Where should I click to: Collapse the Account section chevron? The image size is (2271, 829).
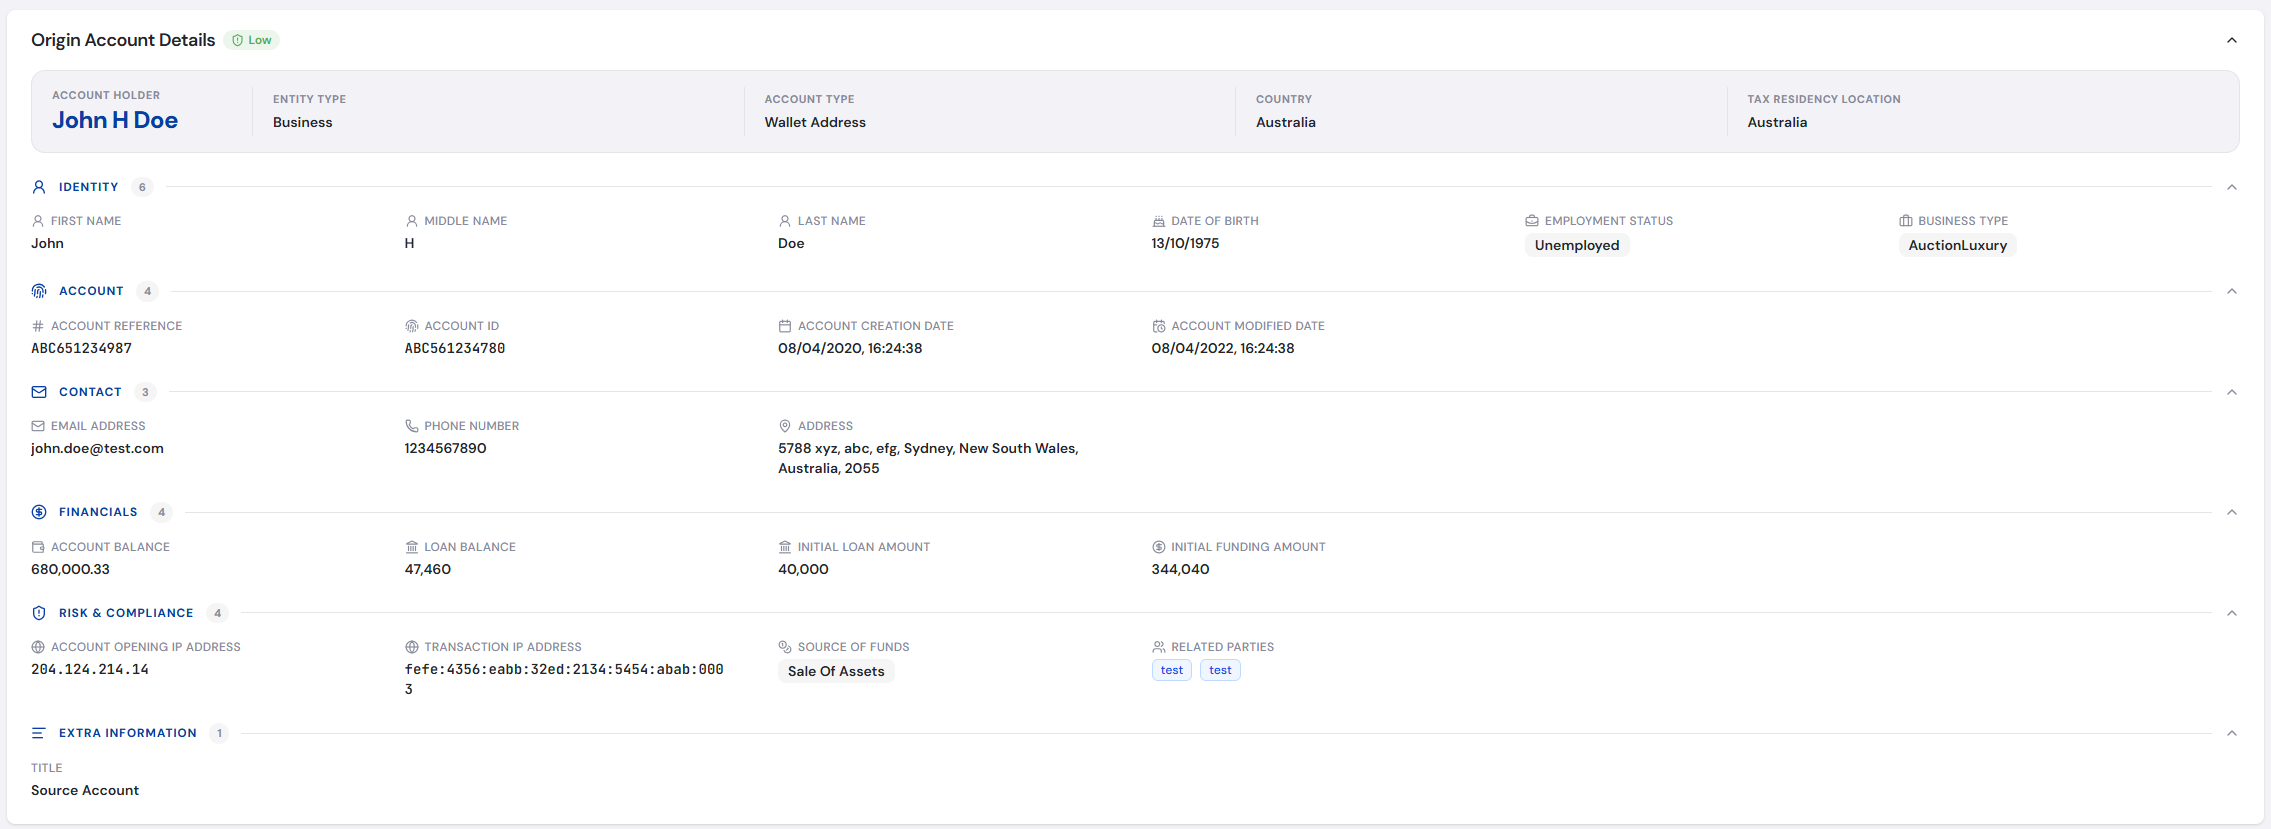click(x=2231, y=291)
